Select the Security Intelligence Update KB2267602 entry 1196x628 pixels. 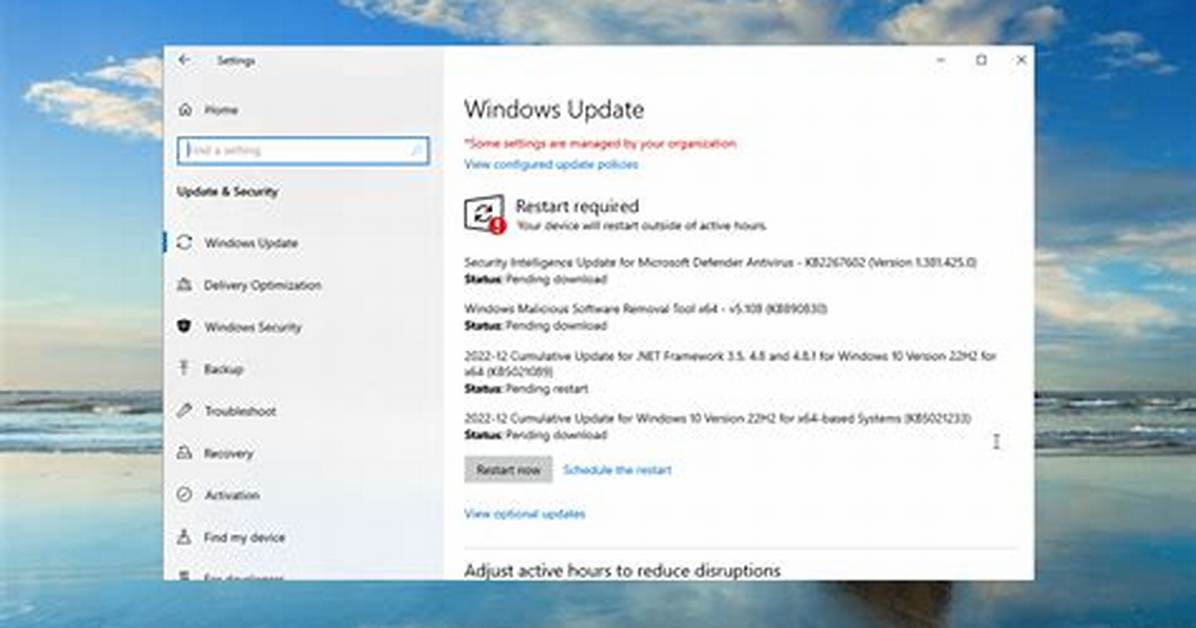[720, 270]
